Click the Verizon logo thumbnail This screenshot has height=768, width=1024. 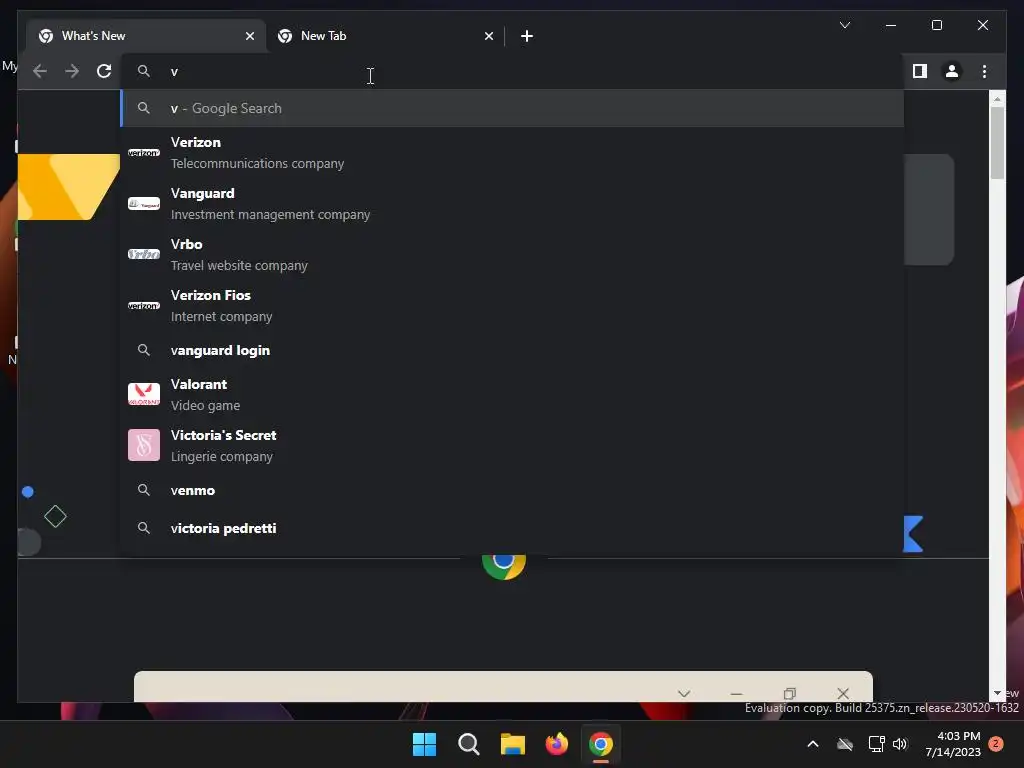(x=144, y=153)
